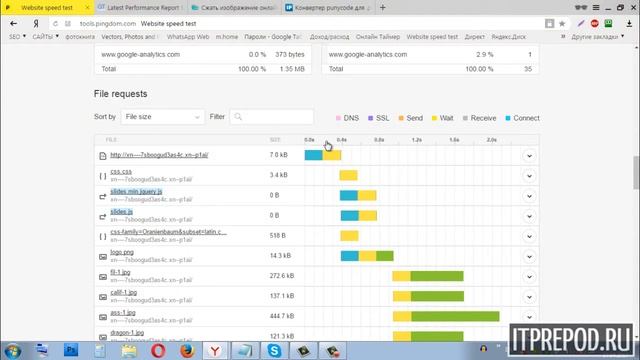Click the Windows Start orb
The image size is (640, 360).
(13, 351)
